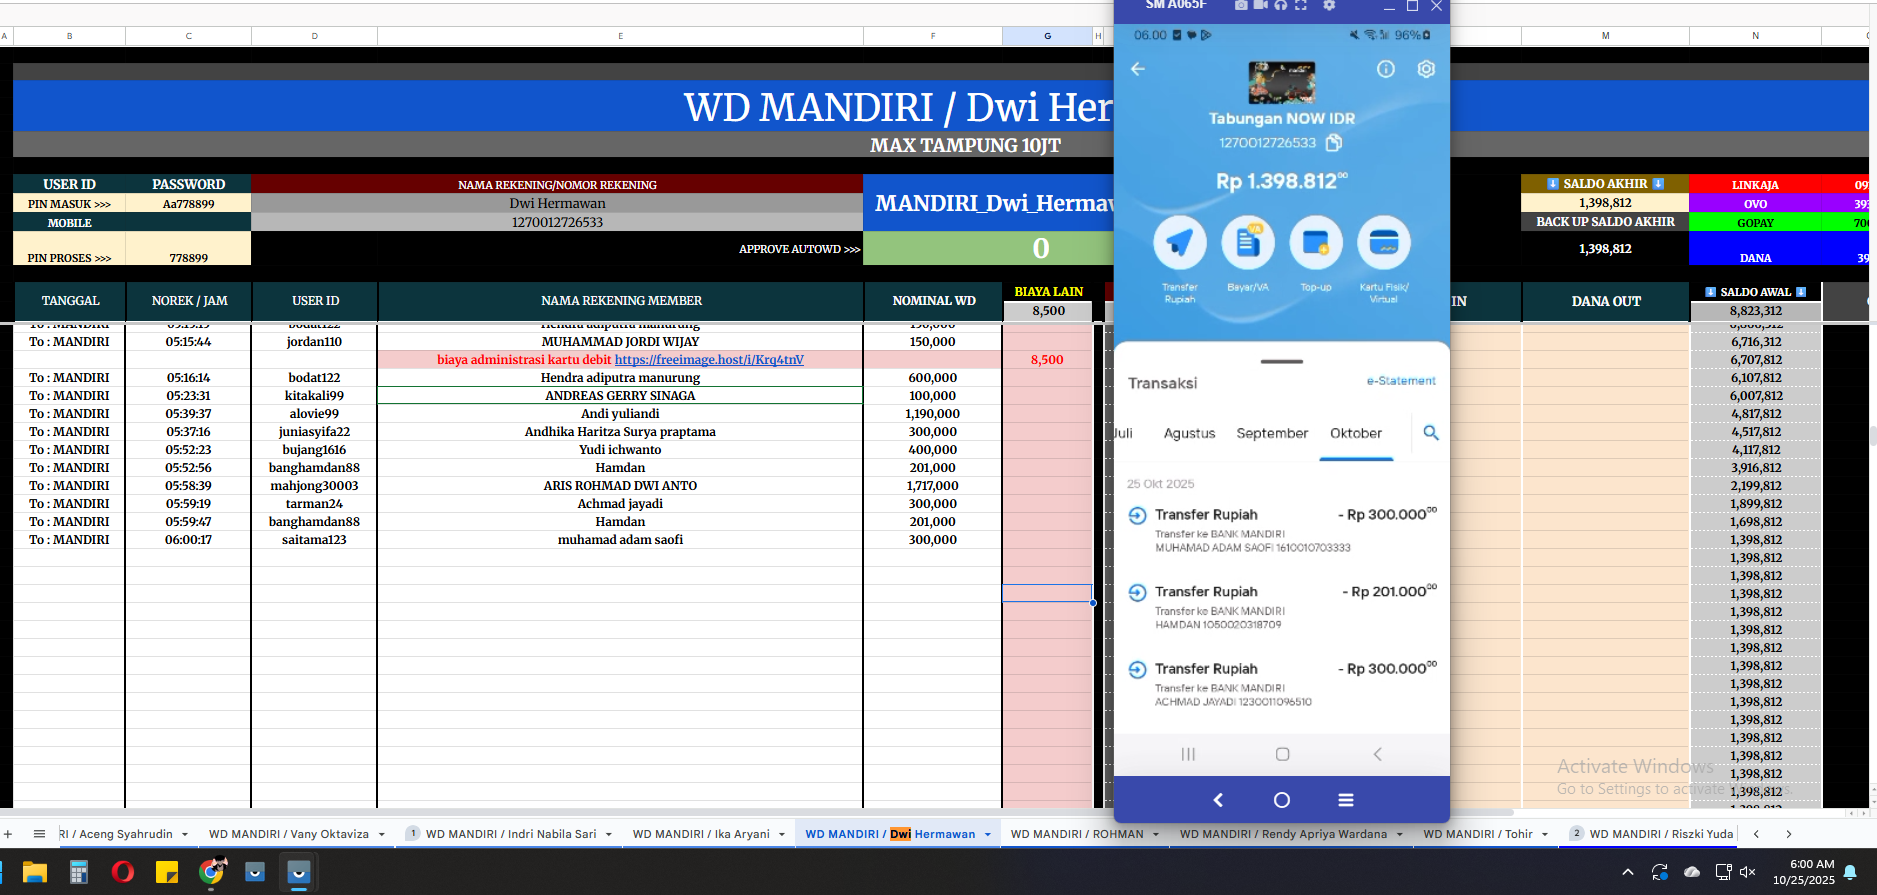Add a new sheet with plus icon
This screenshot has width=1877, height=895.
click(8, 834)
